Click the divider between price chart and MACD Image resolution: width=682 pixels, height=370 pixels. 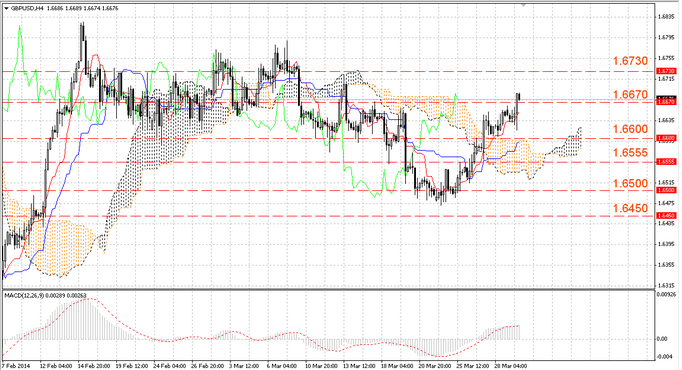(328, 290)
